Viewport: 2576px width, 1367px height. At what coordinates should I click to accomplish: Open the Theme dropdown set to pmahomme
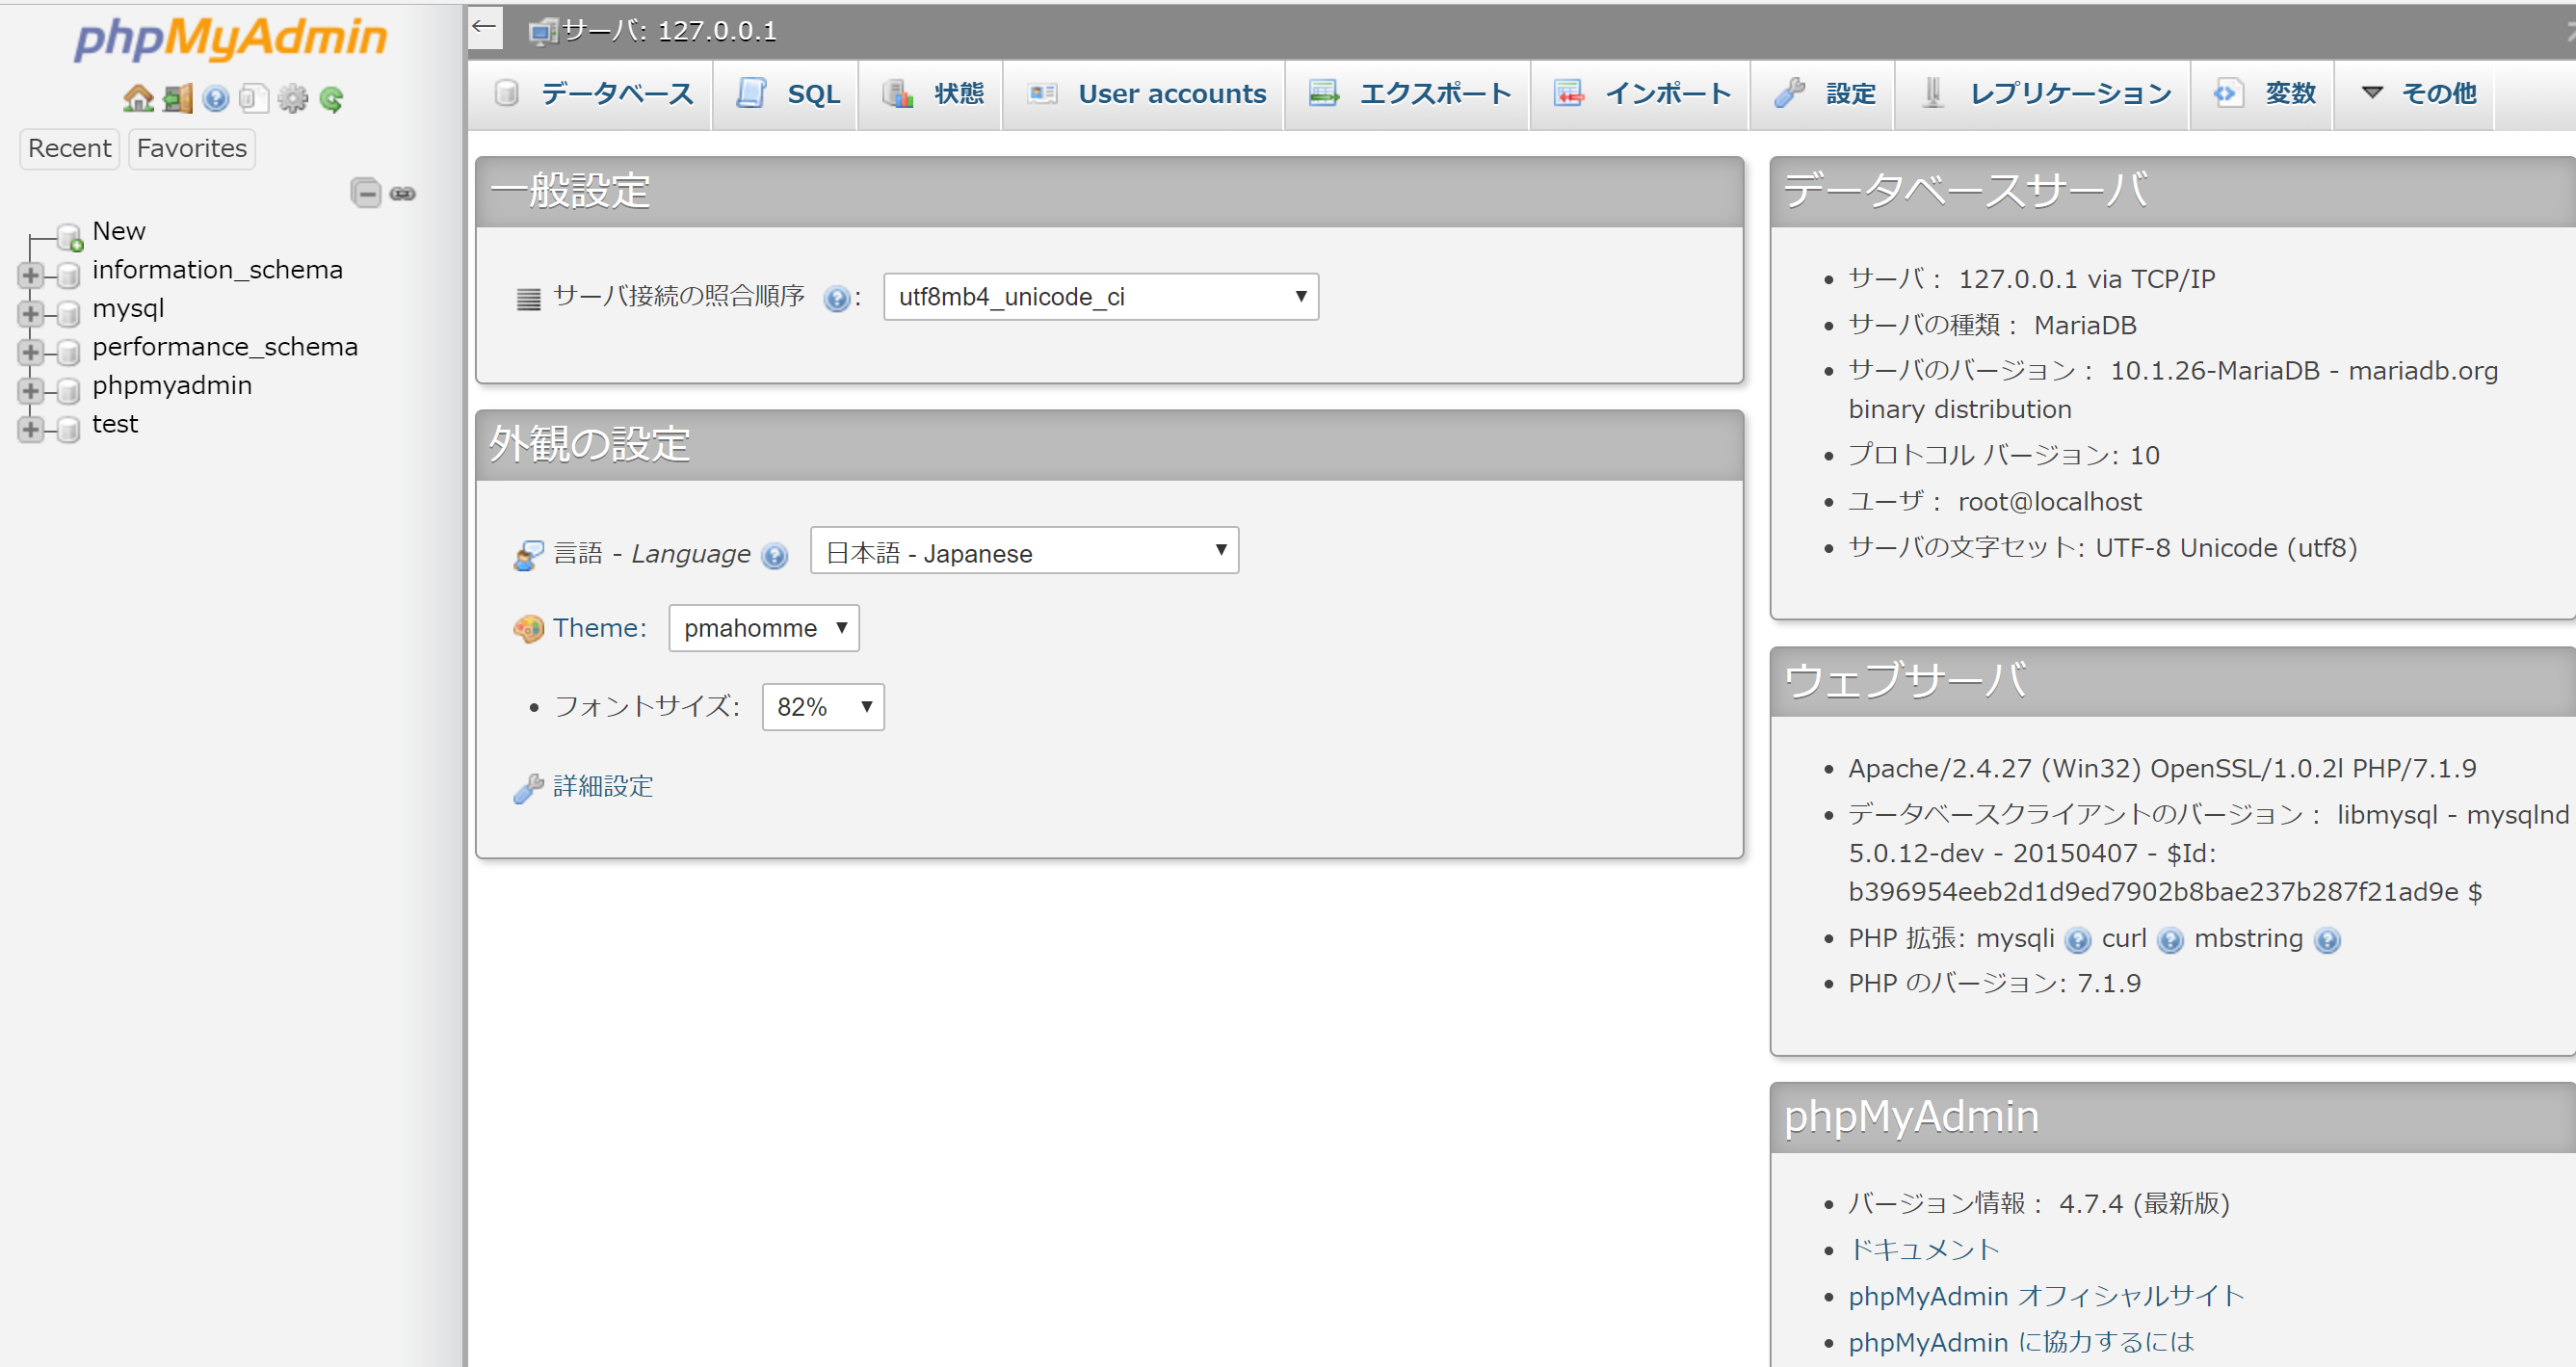coord(764,628)
